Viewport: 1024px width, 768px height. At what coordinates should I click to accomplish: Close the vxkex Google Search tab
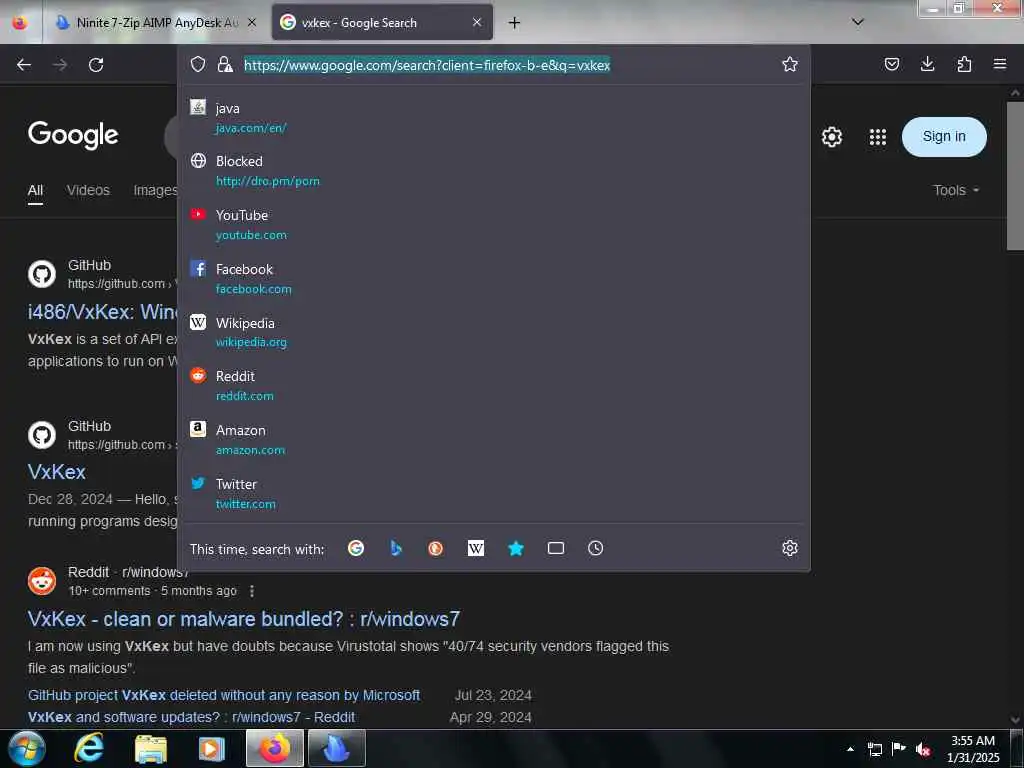(x=477, y=22)
